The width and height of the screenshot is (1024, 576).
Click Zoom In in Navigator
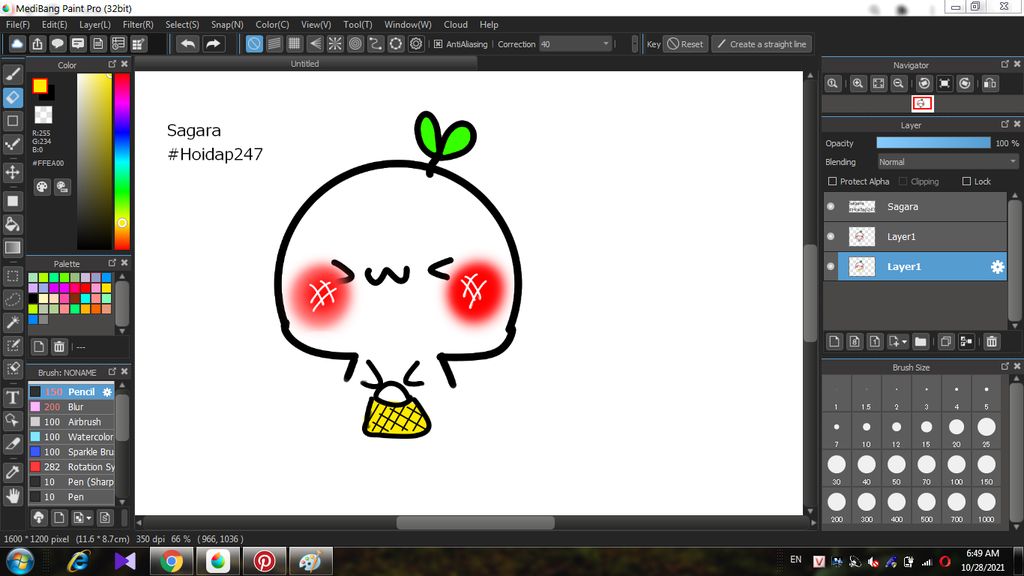[857, 84]
